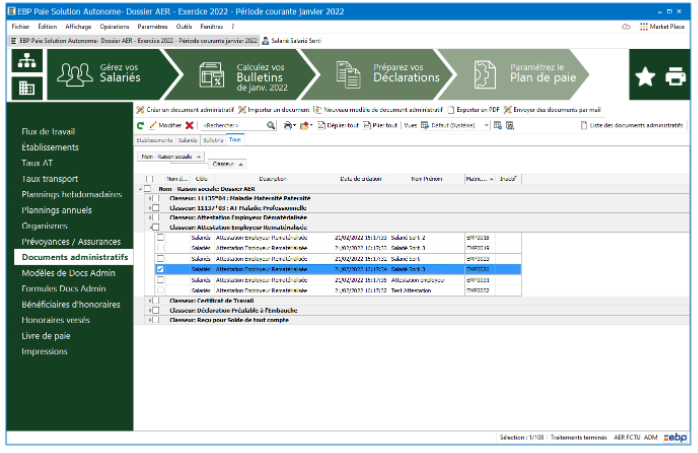Check the box for Test Attestation row

(160, 291)
